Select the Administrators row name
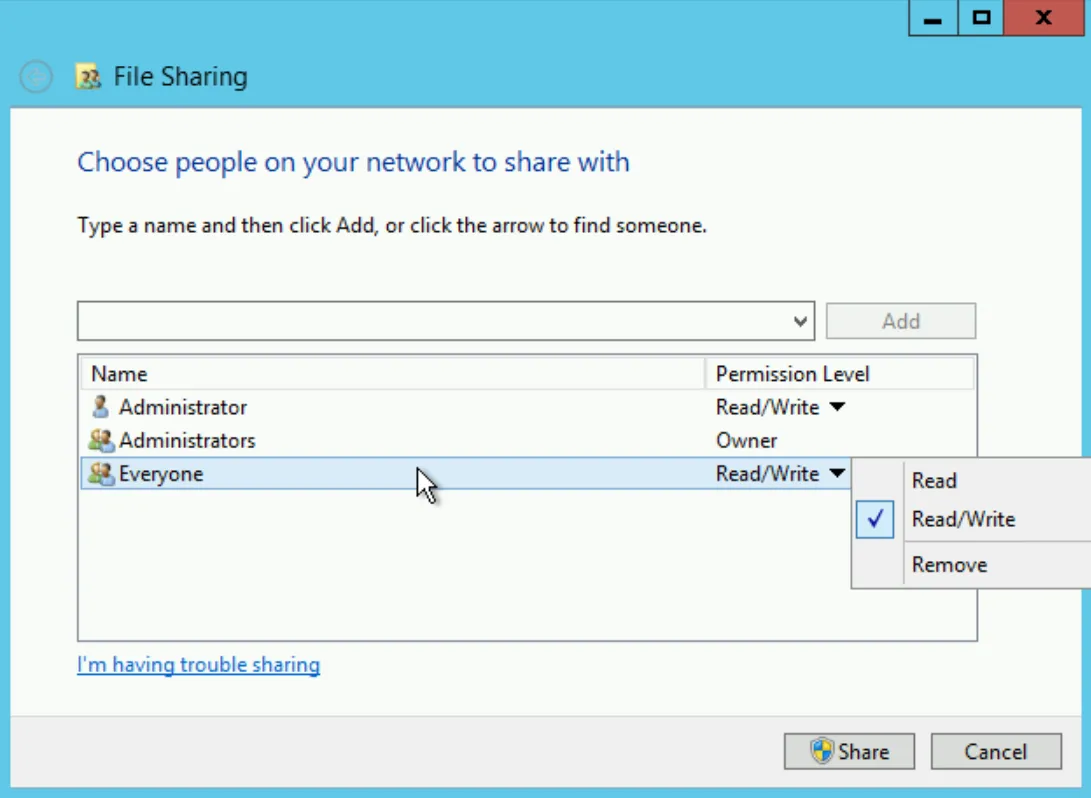The height and width of the screenshot is (798, 1091). click(x=186, y=440)
